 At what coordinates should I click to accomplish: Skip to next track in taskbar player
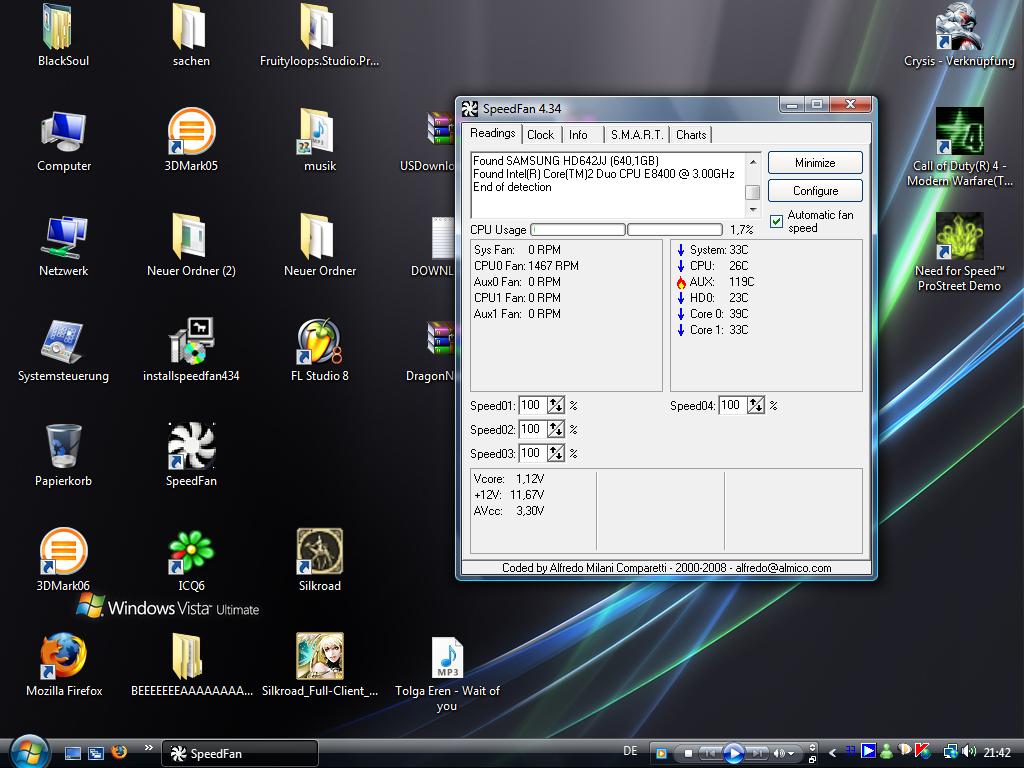point(756,753)
